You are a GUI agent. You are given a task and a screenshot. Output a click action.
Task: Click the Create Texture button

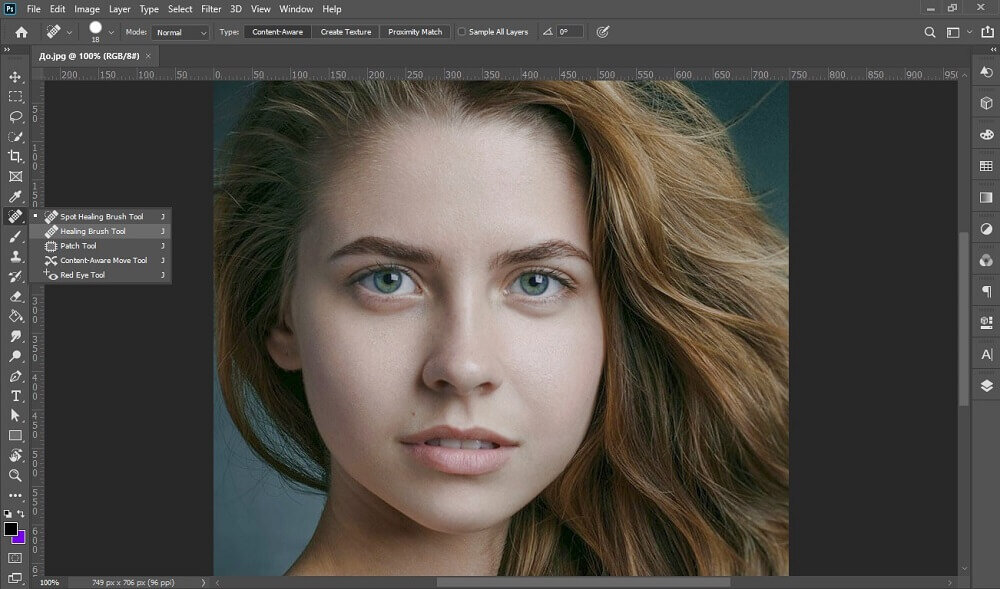coord(346,32)
